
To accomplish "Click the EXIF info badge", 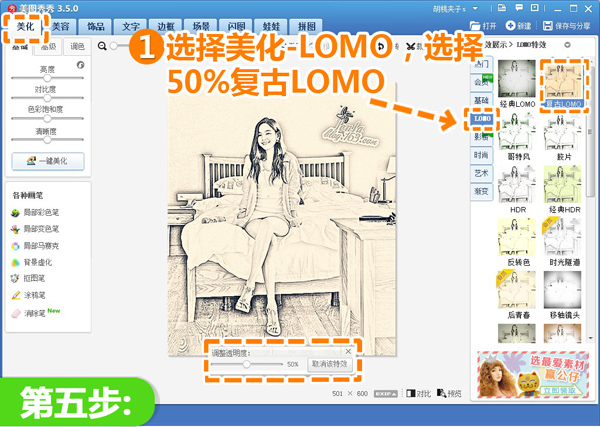I will 385,394.
